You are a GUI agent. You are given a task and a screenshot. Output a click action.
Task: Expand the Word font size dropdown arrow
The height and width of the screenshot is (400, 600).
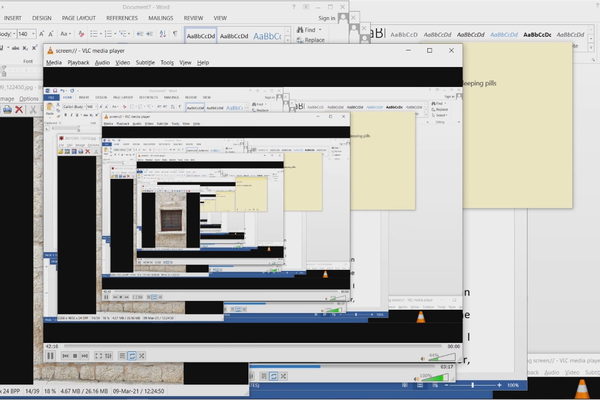coord(33,34)
